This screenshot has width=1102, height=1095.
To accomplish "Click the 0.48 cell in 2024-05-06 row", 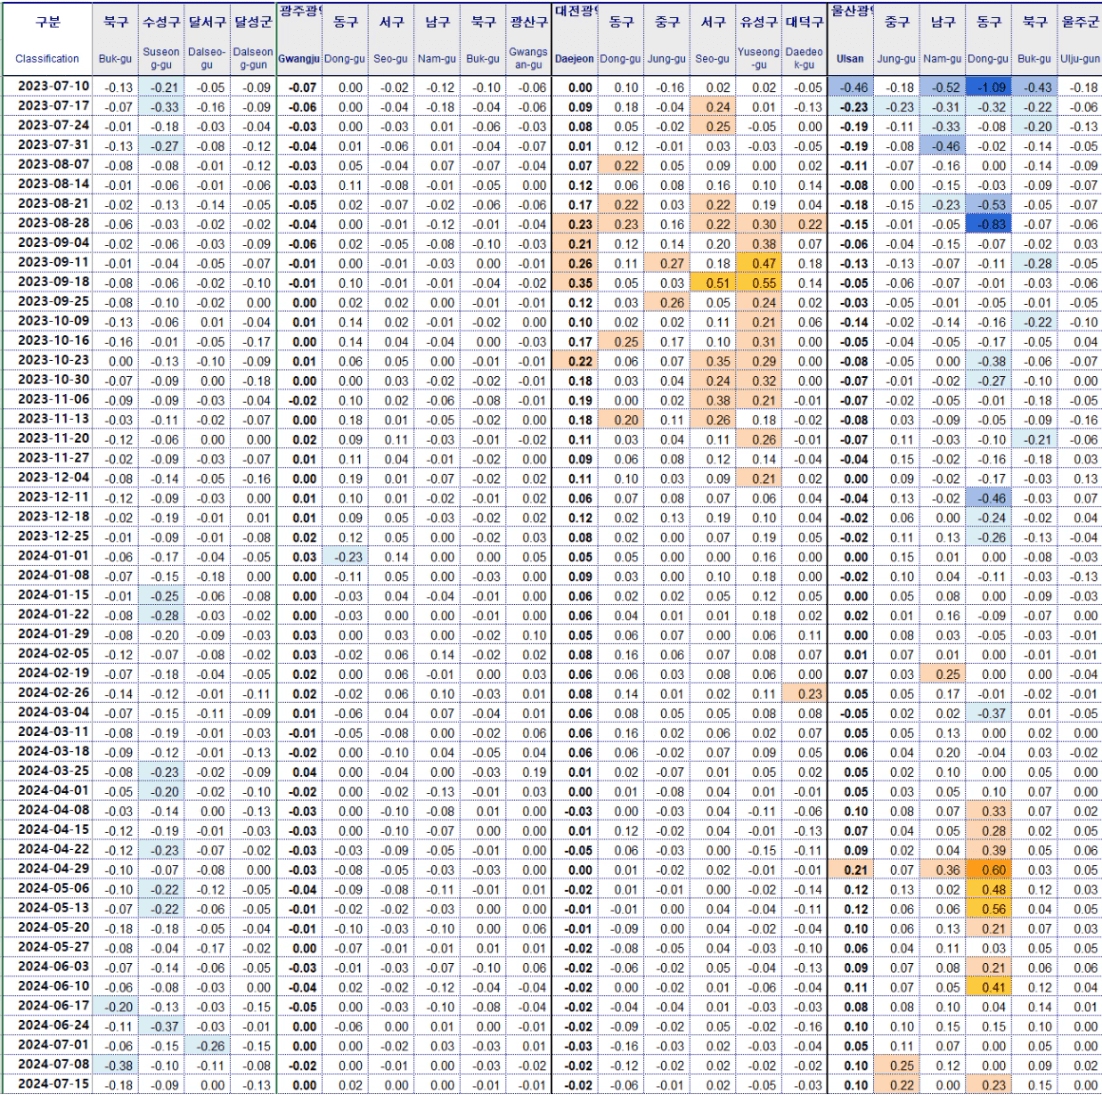I will (989, 889).
